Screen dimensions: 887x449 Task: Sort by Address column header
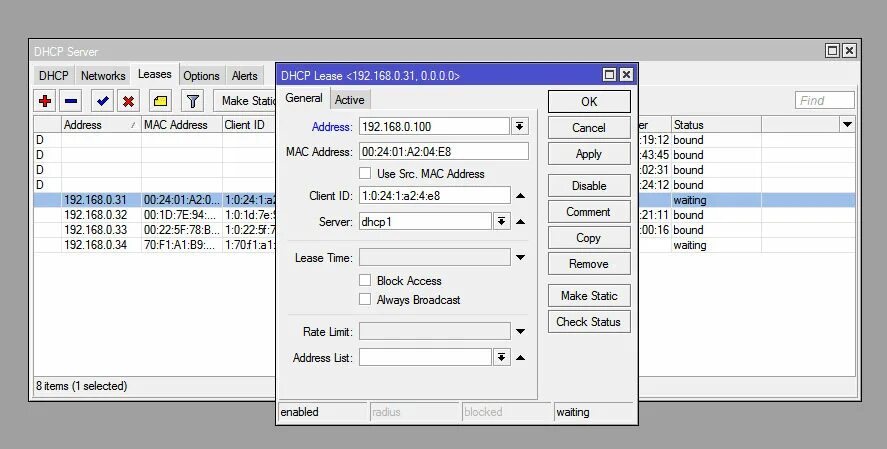[x=101, y=124]
